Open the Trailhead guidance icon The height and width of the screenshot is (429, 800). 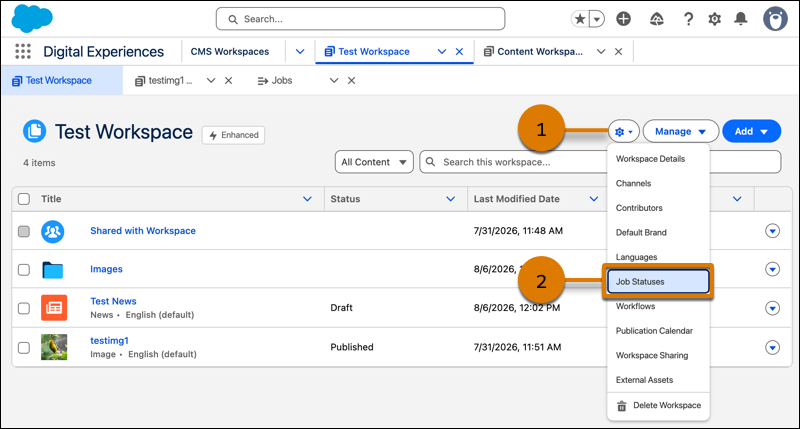(x=657, y=19)
